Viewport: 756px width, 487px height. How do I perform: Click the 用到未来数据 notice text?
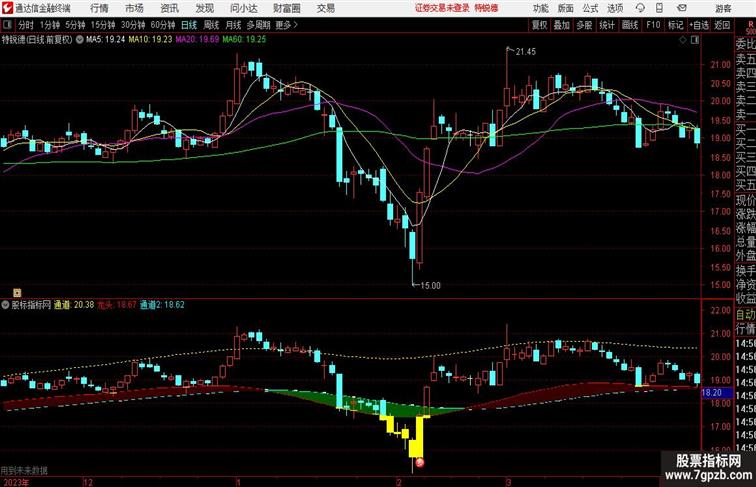tap(24, 471)
